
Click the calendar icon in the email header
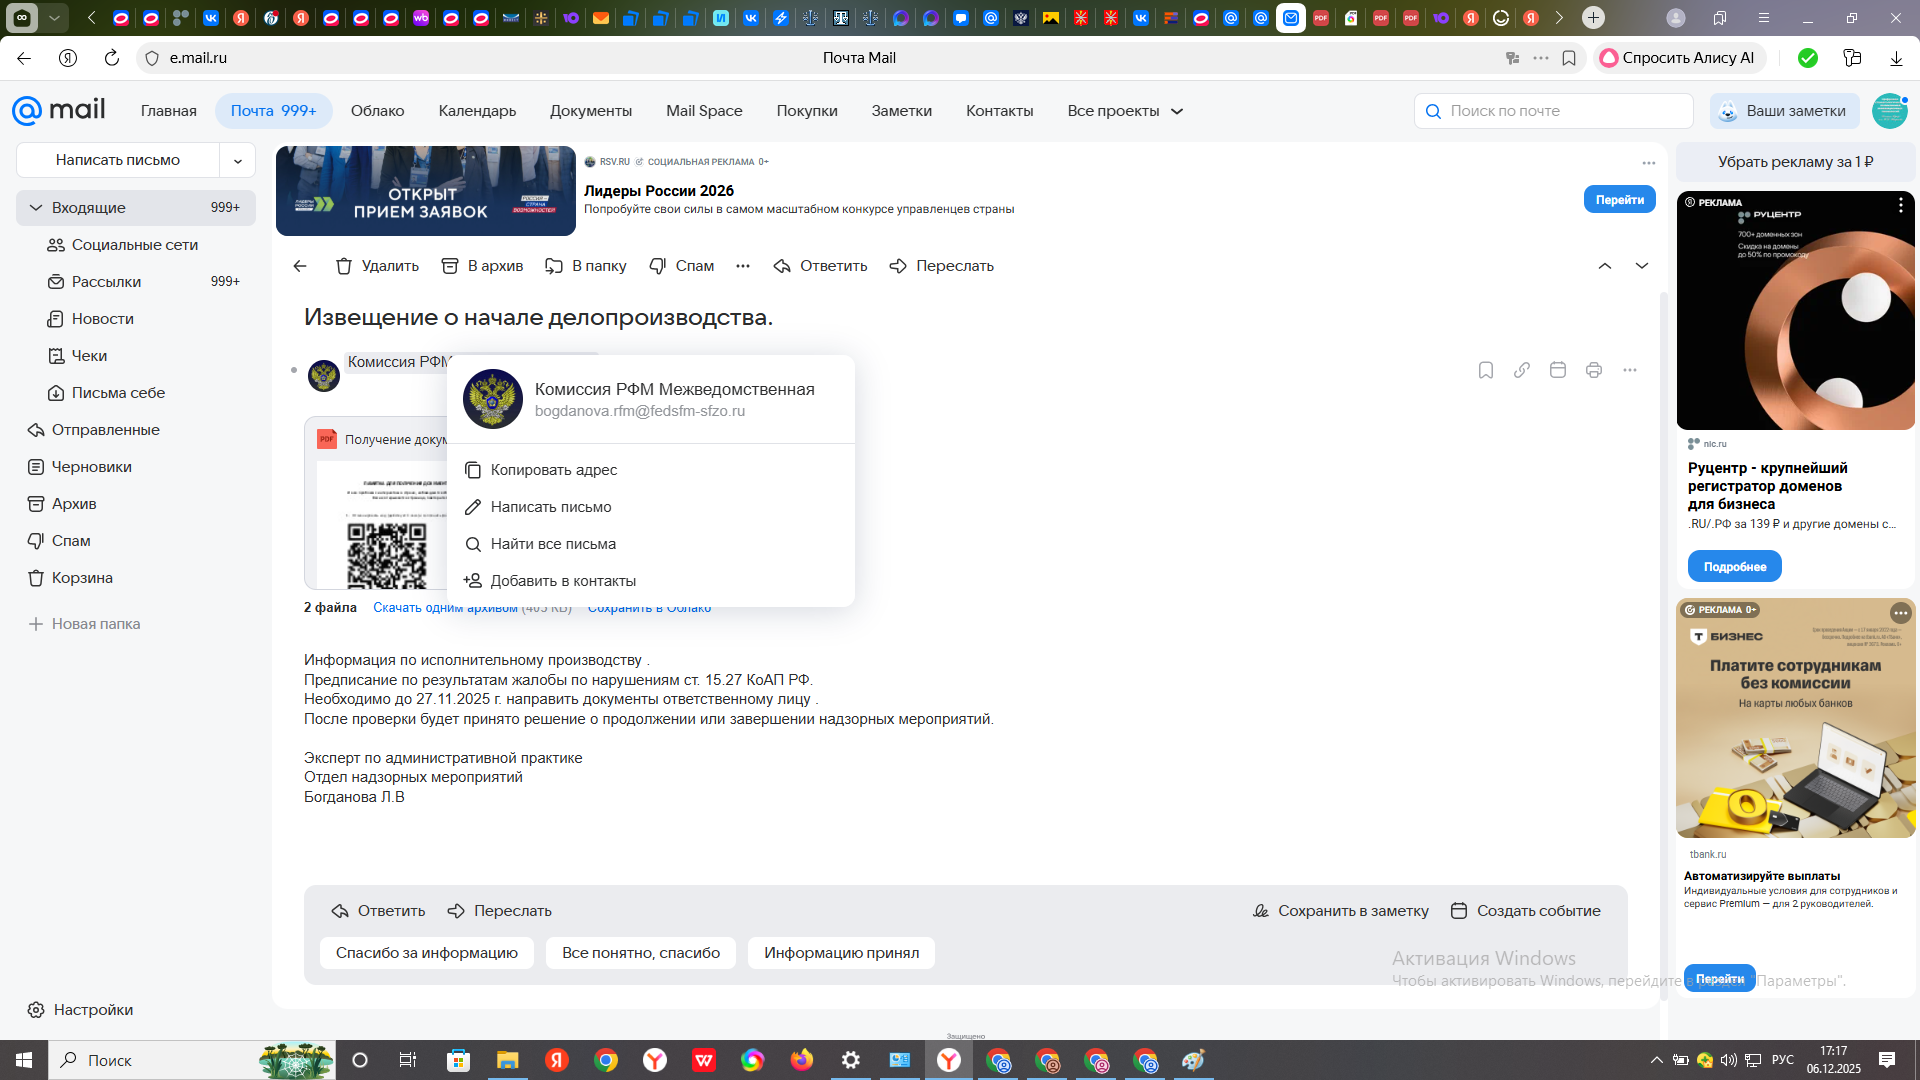(x=1558, y=370)
